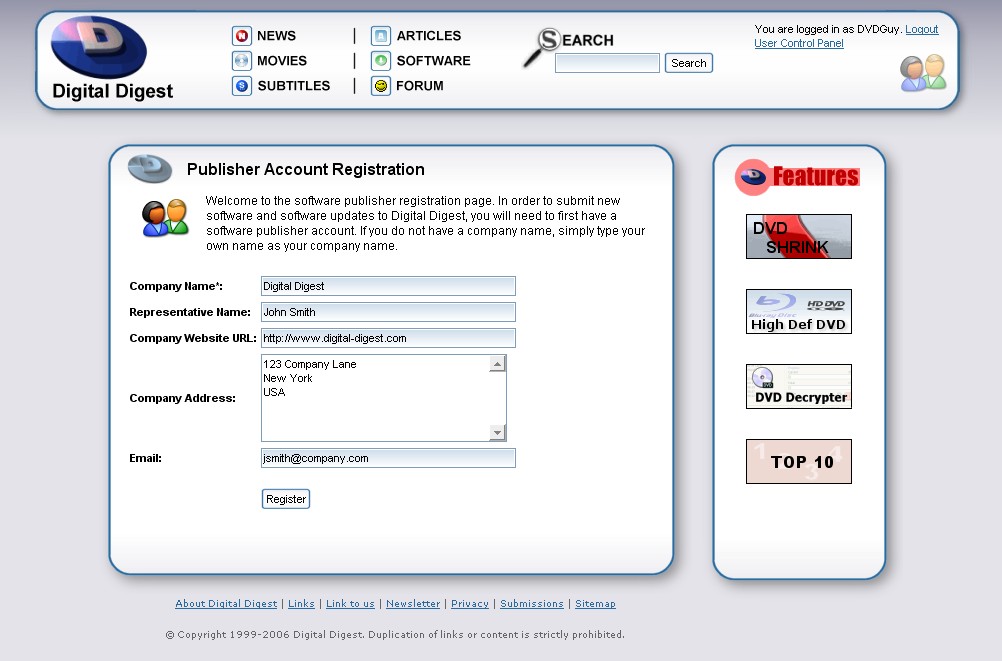Click the Software download icon
Screen dimensions: 1002x661
(380, 61)
